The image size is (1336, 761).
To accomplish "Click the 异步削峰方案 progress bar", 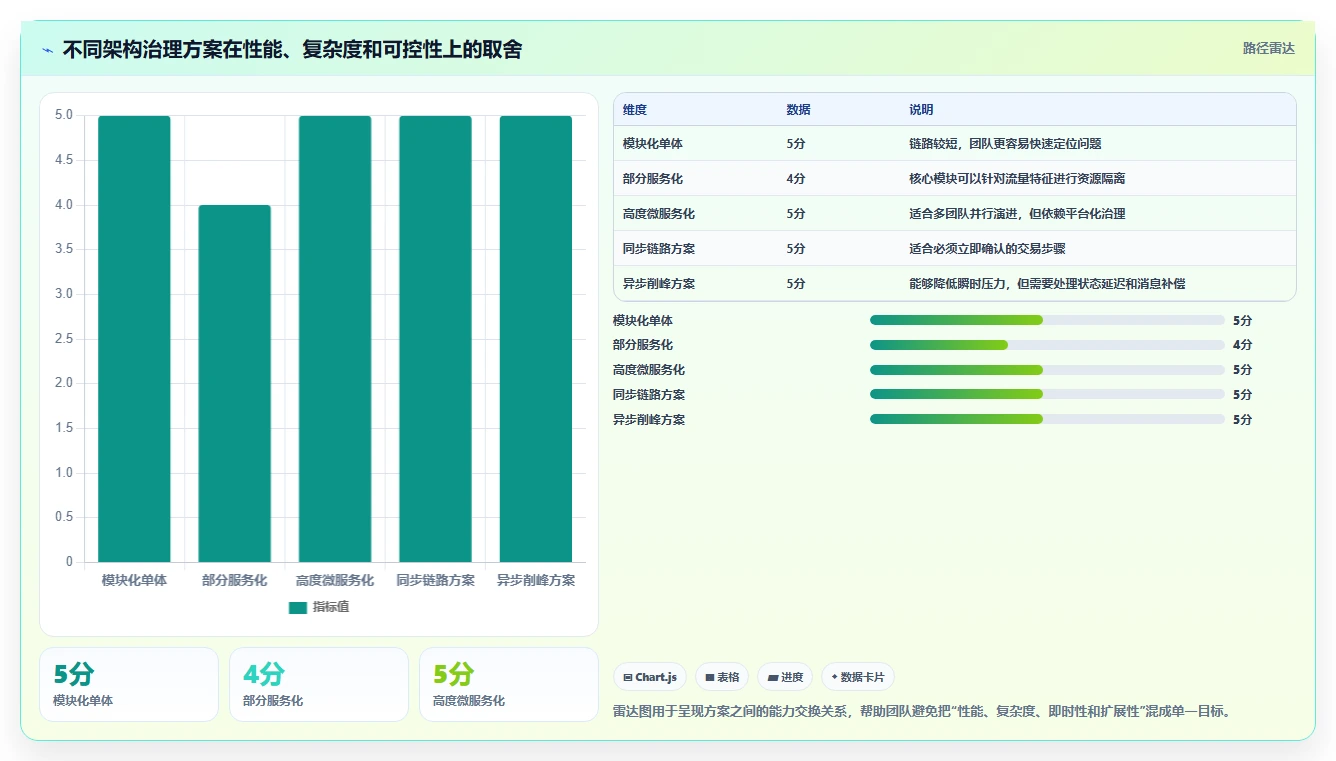I will (1047, 419).
